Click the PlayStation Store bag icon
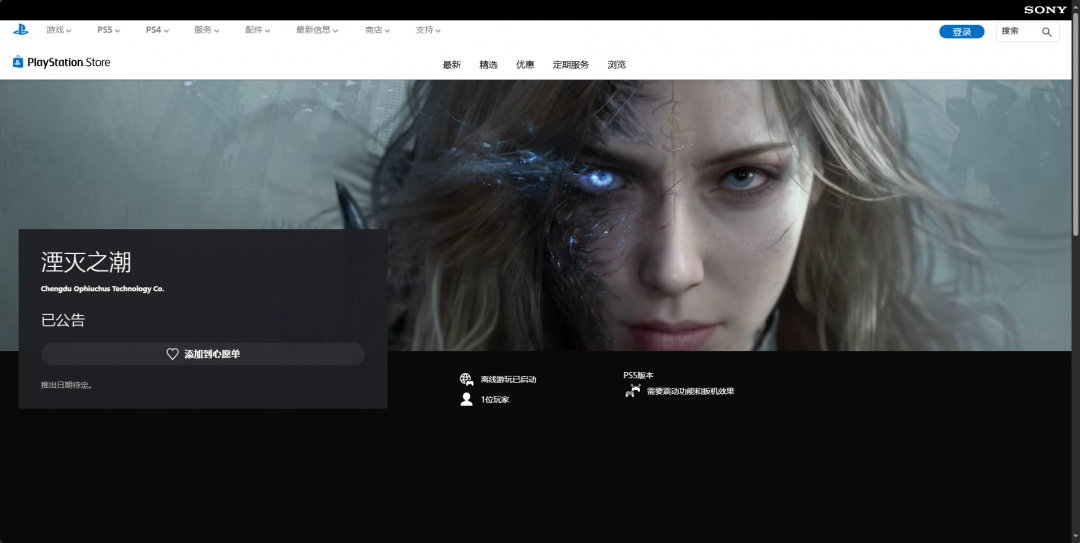 18,62
